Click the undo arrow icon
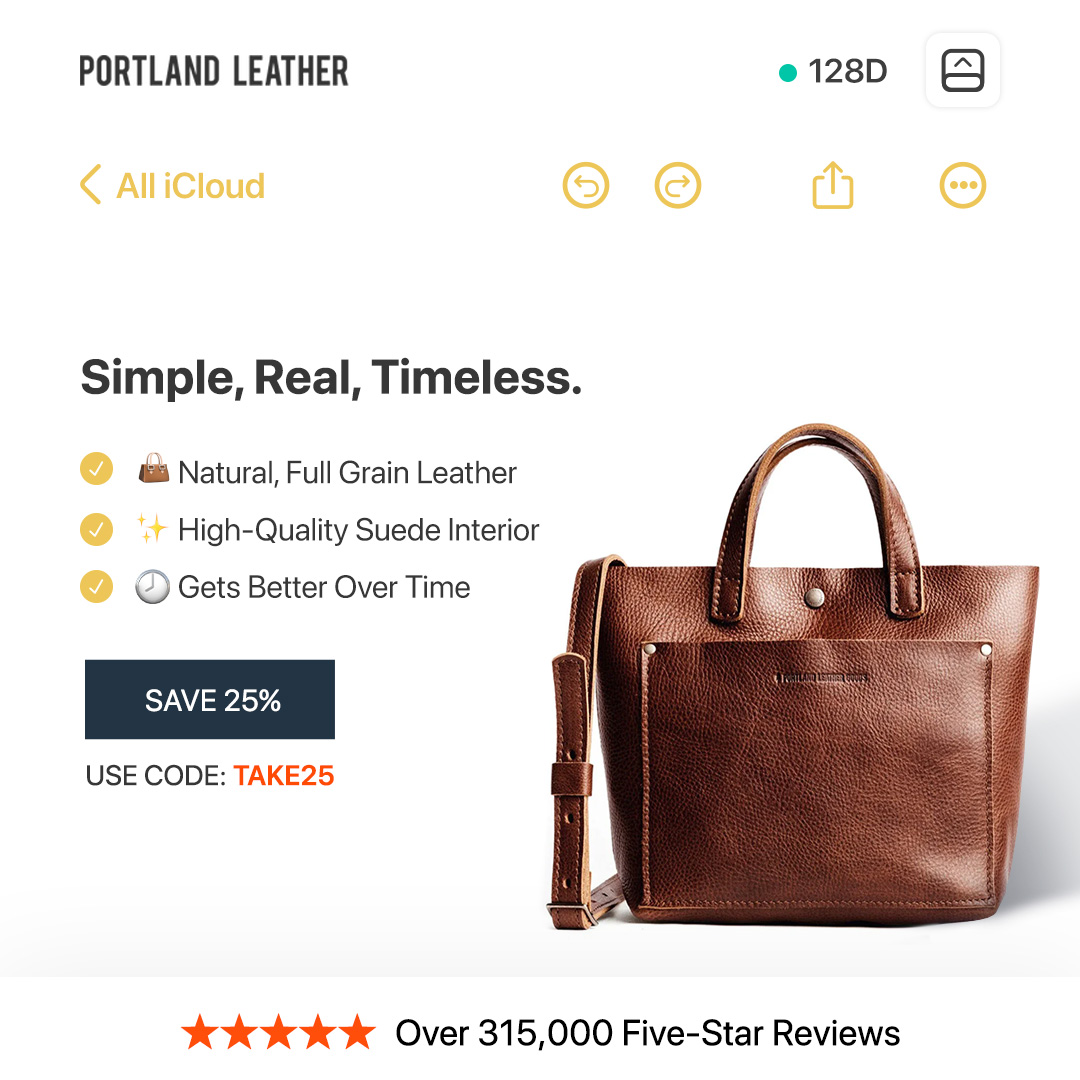Viewport: 1080px width, 1080px height. (x=585, y=185)
